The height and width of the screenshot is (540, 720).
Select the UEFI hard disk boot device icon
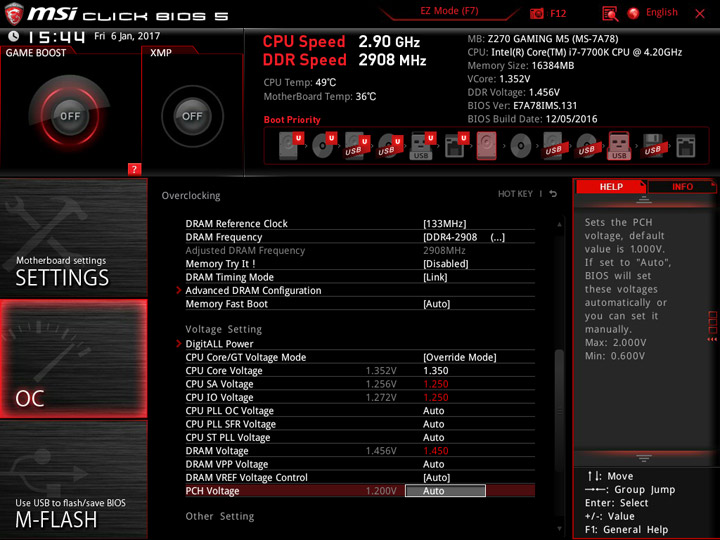[292, 146]
